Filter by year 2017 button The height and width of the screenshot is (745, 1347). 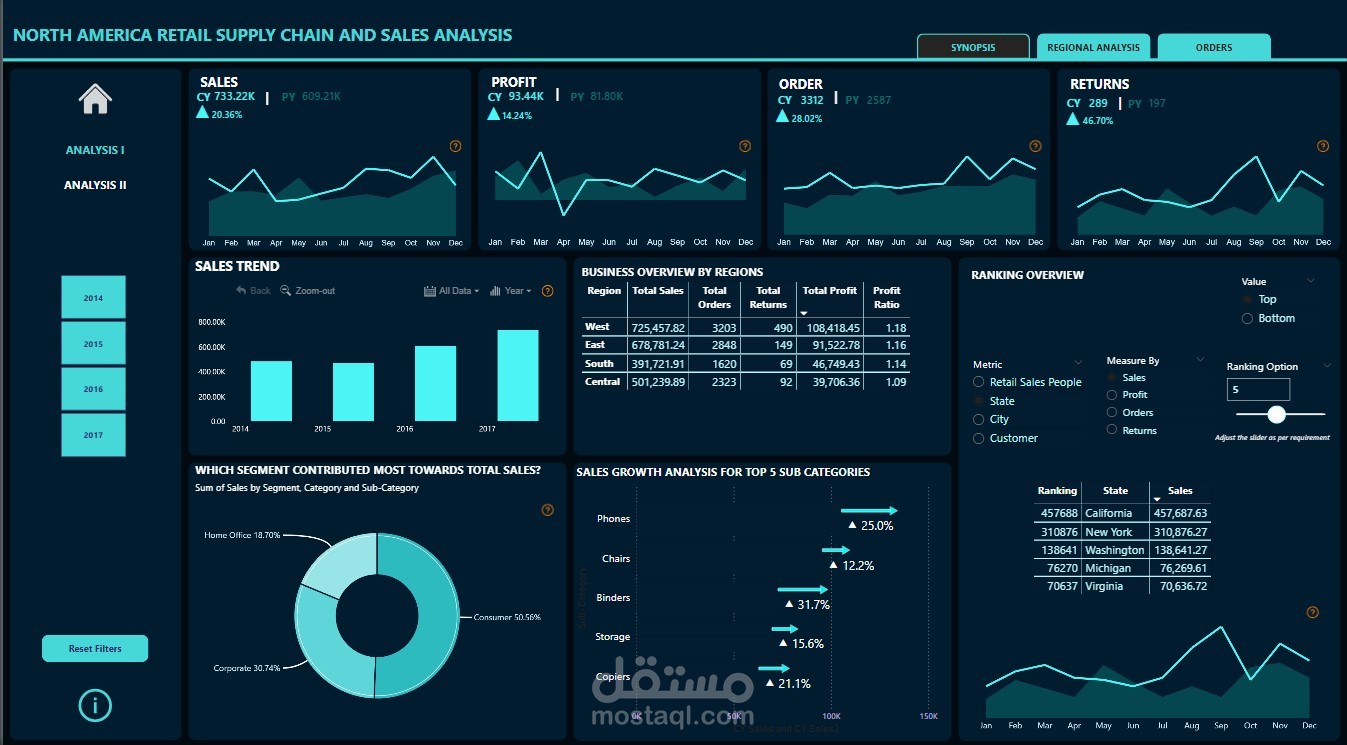click(x=93, y=435)
